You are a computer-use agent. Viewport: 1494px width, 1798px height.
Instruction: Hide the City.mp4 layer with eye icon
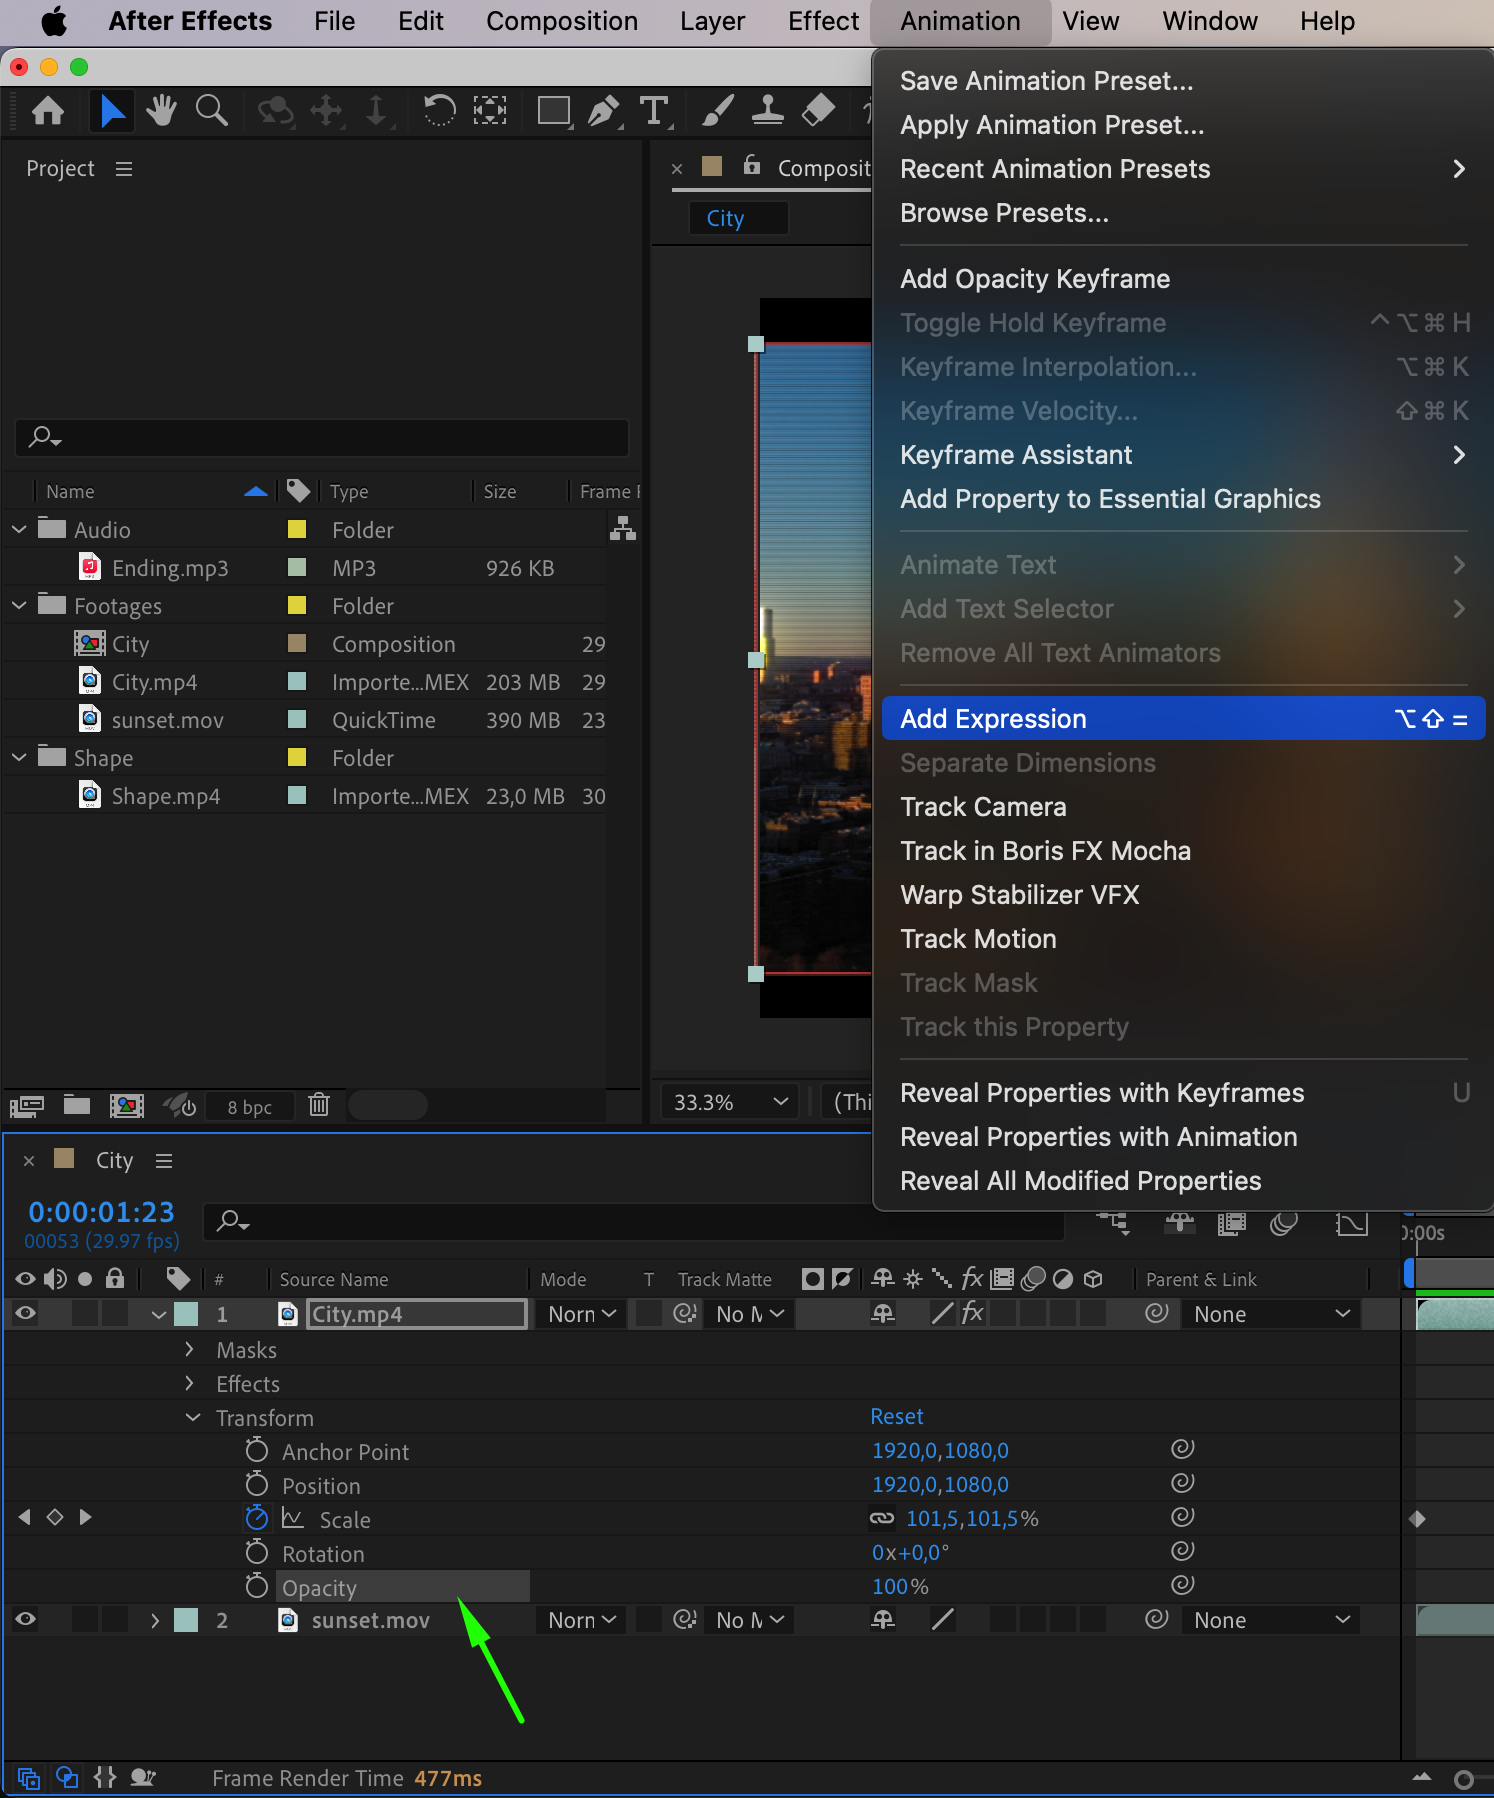pos(26,1314)
